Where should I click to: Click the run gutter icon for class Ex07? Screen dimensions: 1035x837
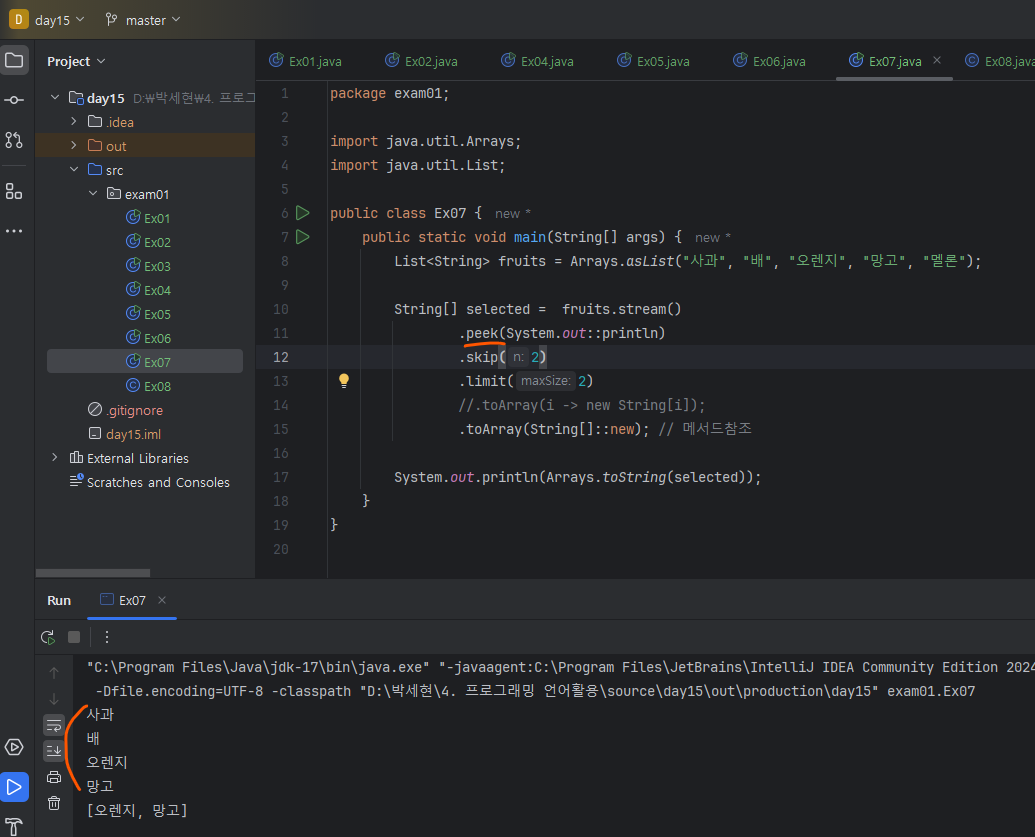[x=302, y=213]
